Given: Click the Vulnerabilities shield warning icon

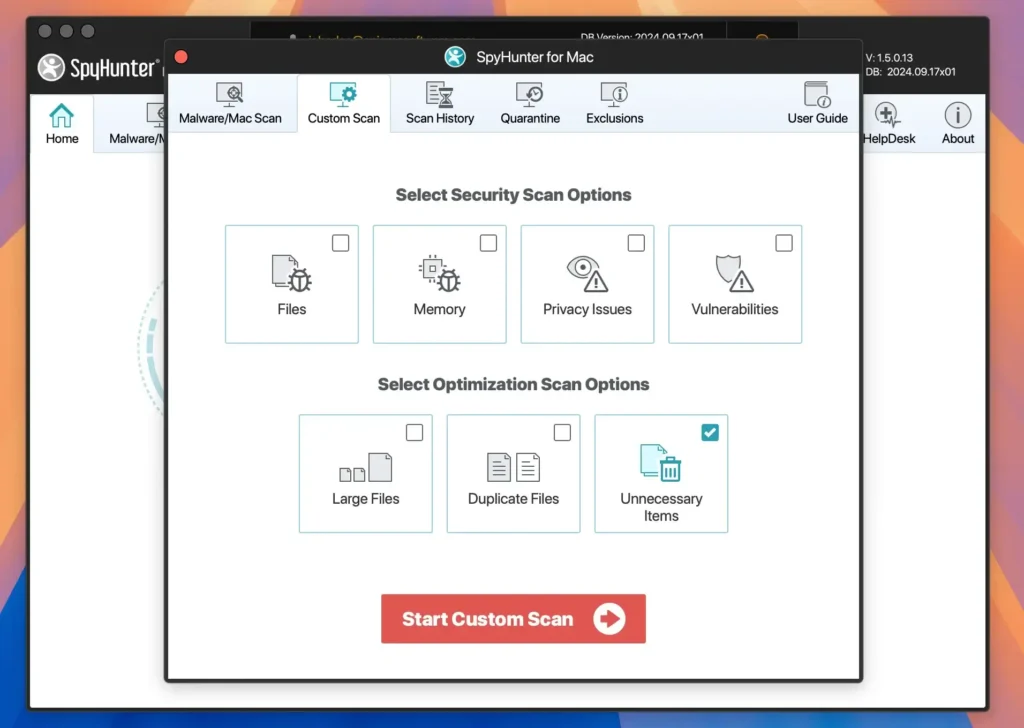Looking at the screenshot, I should coord(735,273).
